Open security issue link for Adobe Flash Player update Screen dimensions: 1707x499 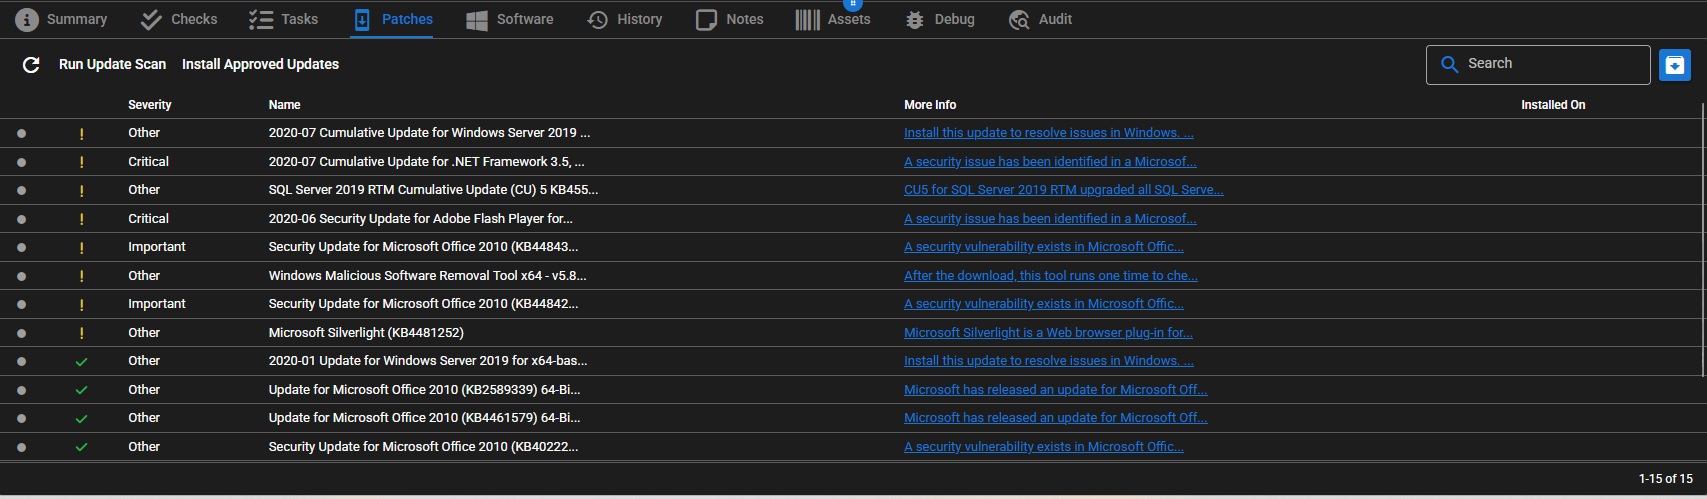pyautogui.click(x=1050, y=219)
